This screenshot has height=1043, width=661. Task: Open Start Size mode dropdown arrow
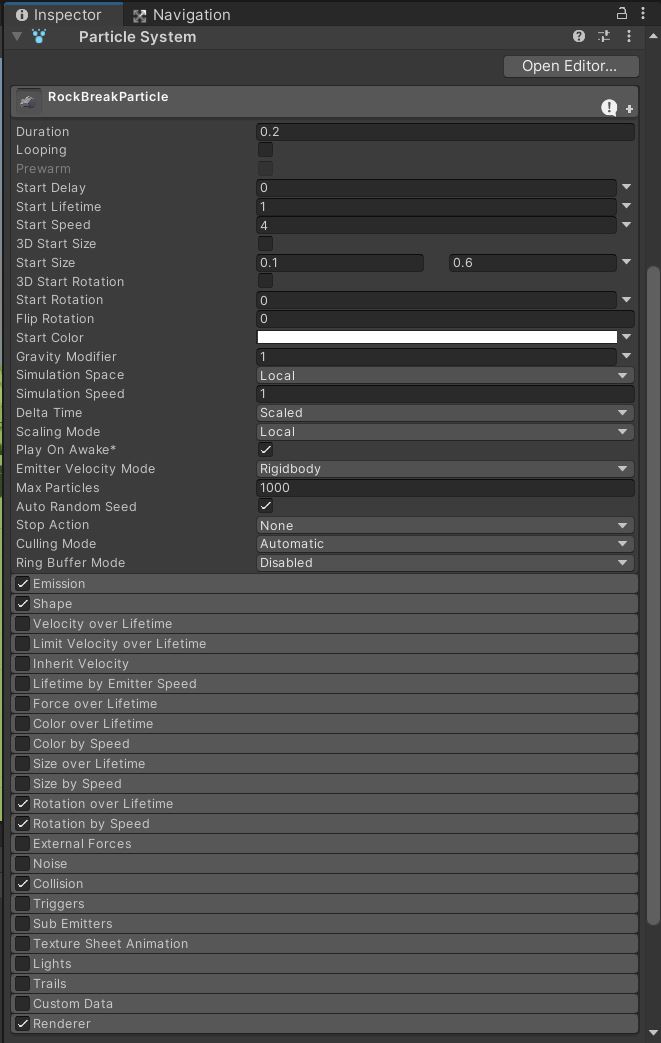pyautogui.click(x=626, y=262)
